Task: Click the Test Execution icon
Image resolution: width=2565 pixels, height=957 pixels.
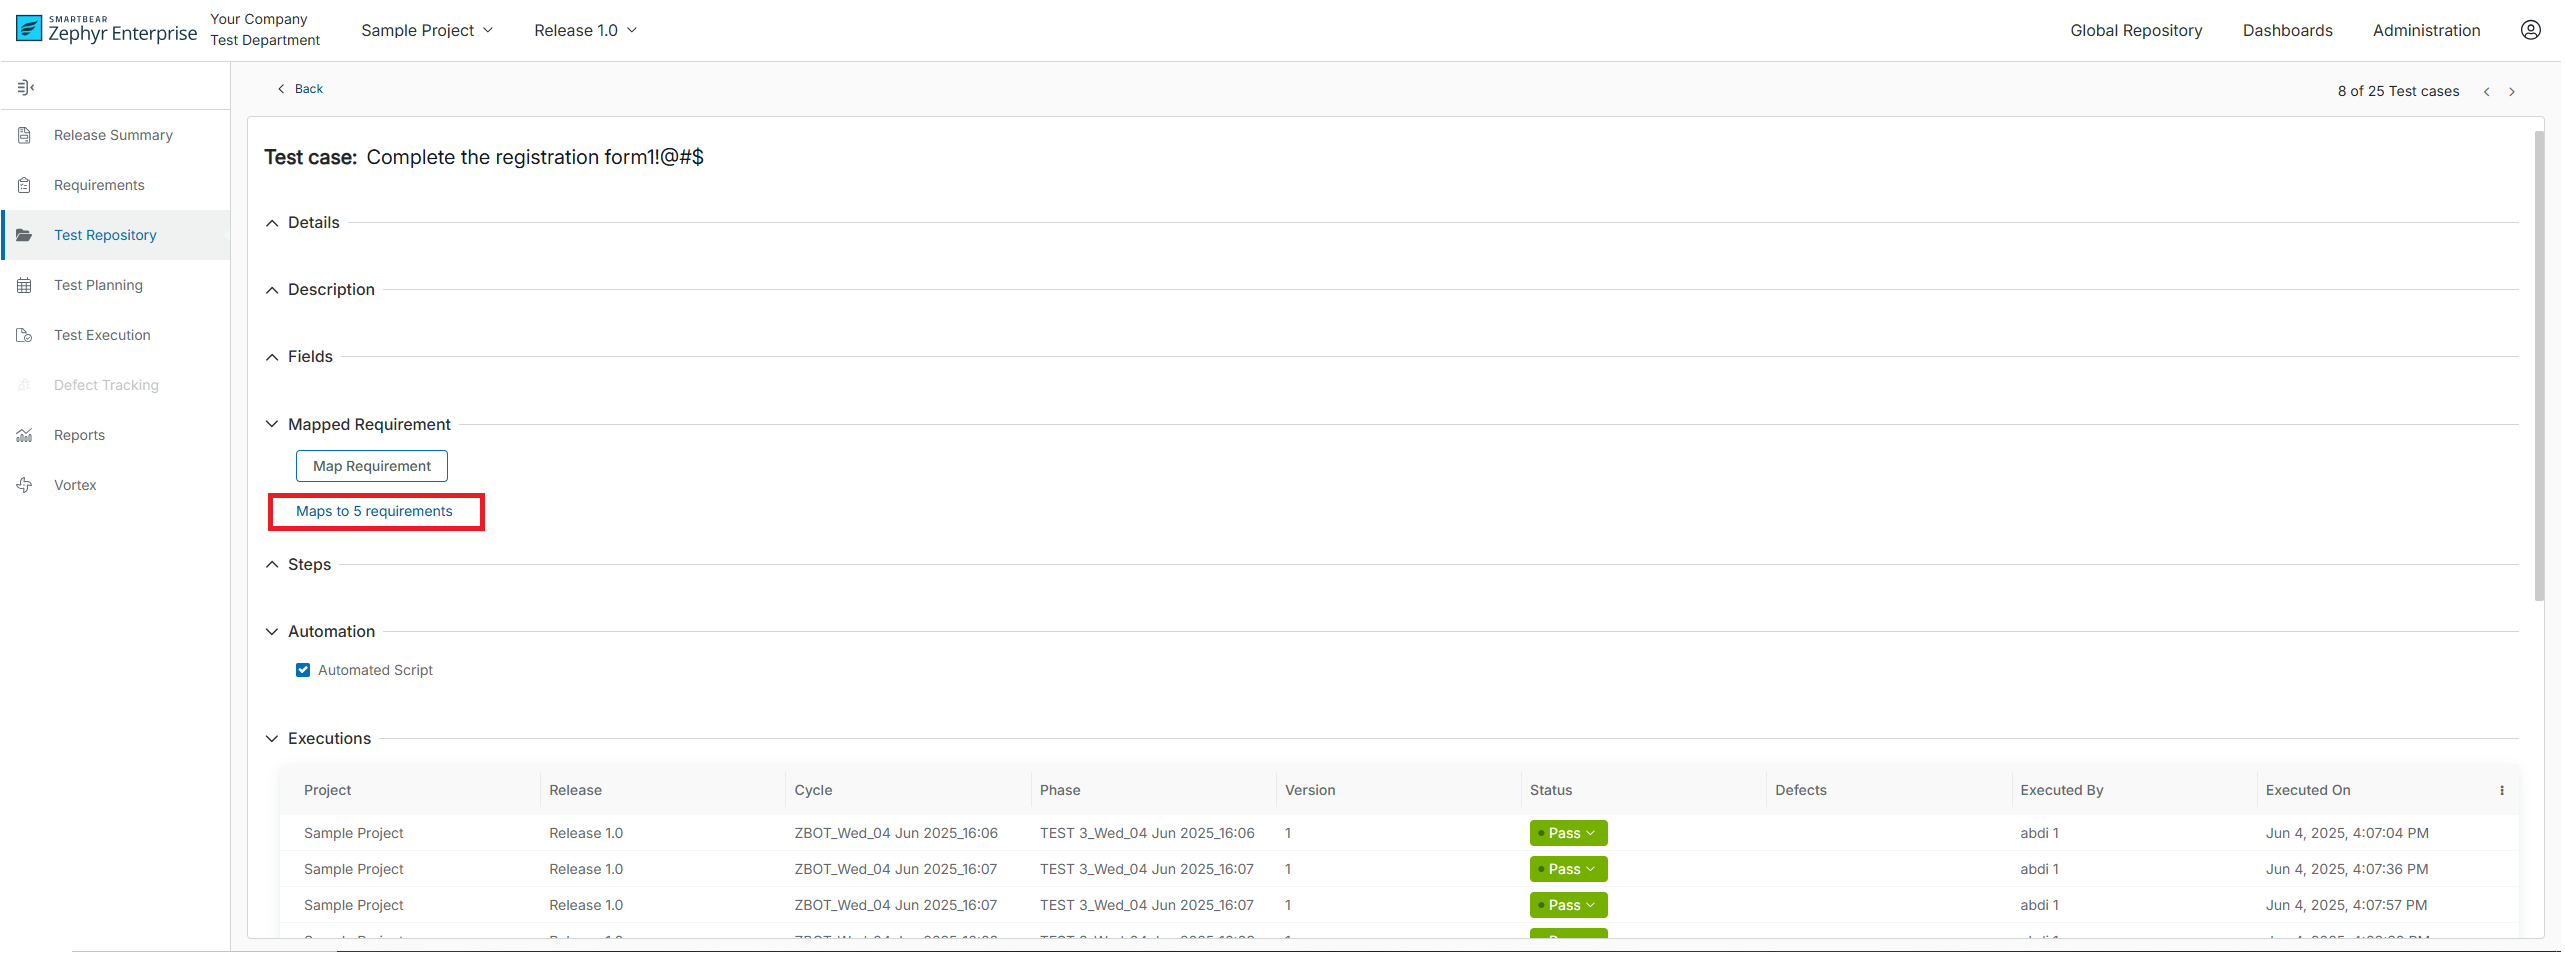Action: [x=25, y=335]
